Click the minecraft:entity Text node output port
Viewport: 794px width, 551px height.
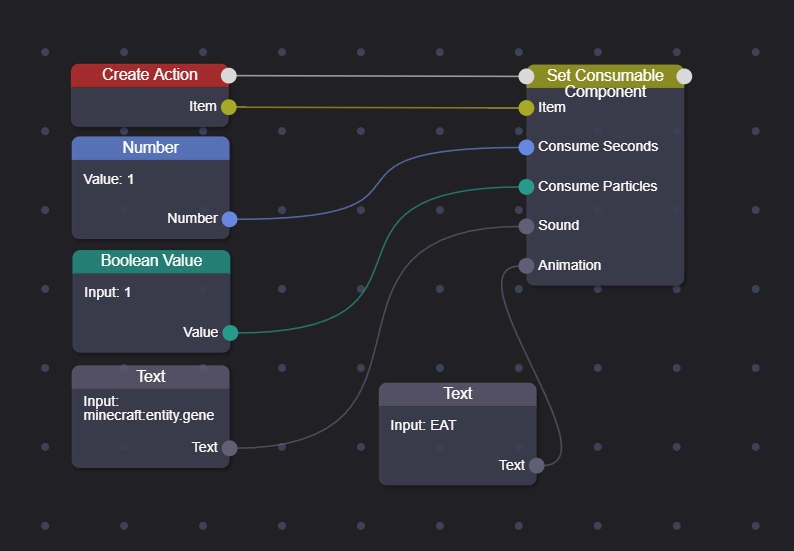point(229,448)
